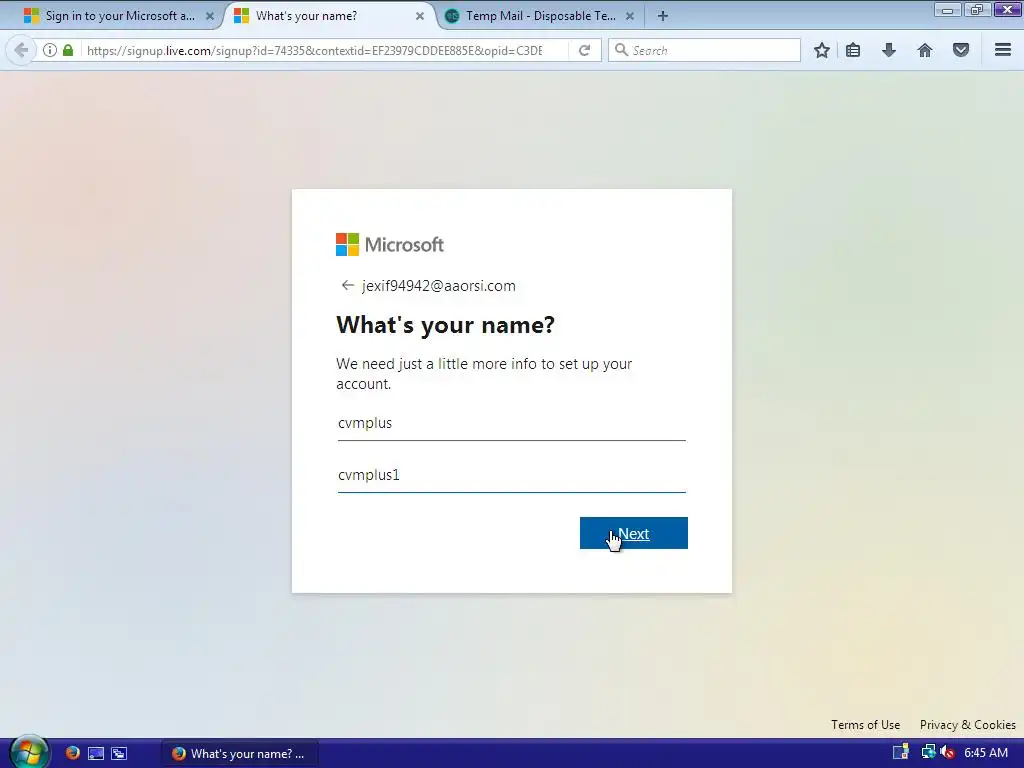Image resolution: width=1024 pixels, height=768 pixels.
Task: Select the 'What's your name?' tab
Action: pyautogui.click(x=330, y=16)
